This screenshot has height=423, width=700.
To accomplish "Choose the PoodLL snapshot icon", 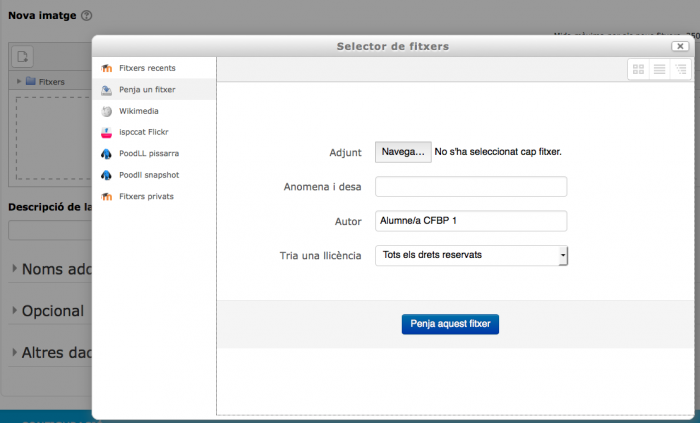I will click(x=106, y=175).
